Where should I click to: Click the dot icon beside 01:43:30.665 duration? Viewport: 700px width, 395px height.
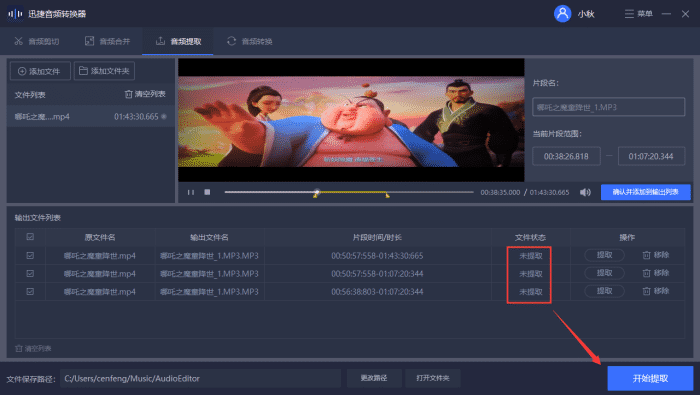[x=164, y=116]
